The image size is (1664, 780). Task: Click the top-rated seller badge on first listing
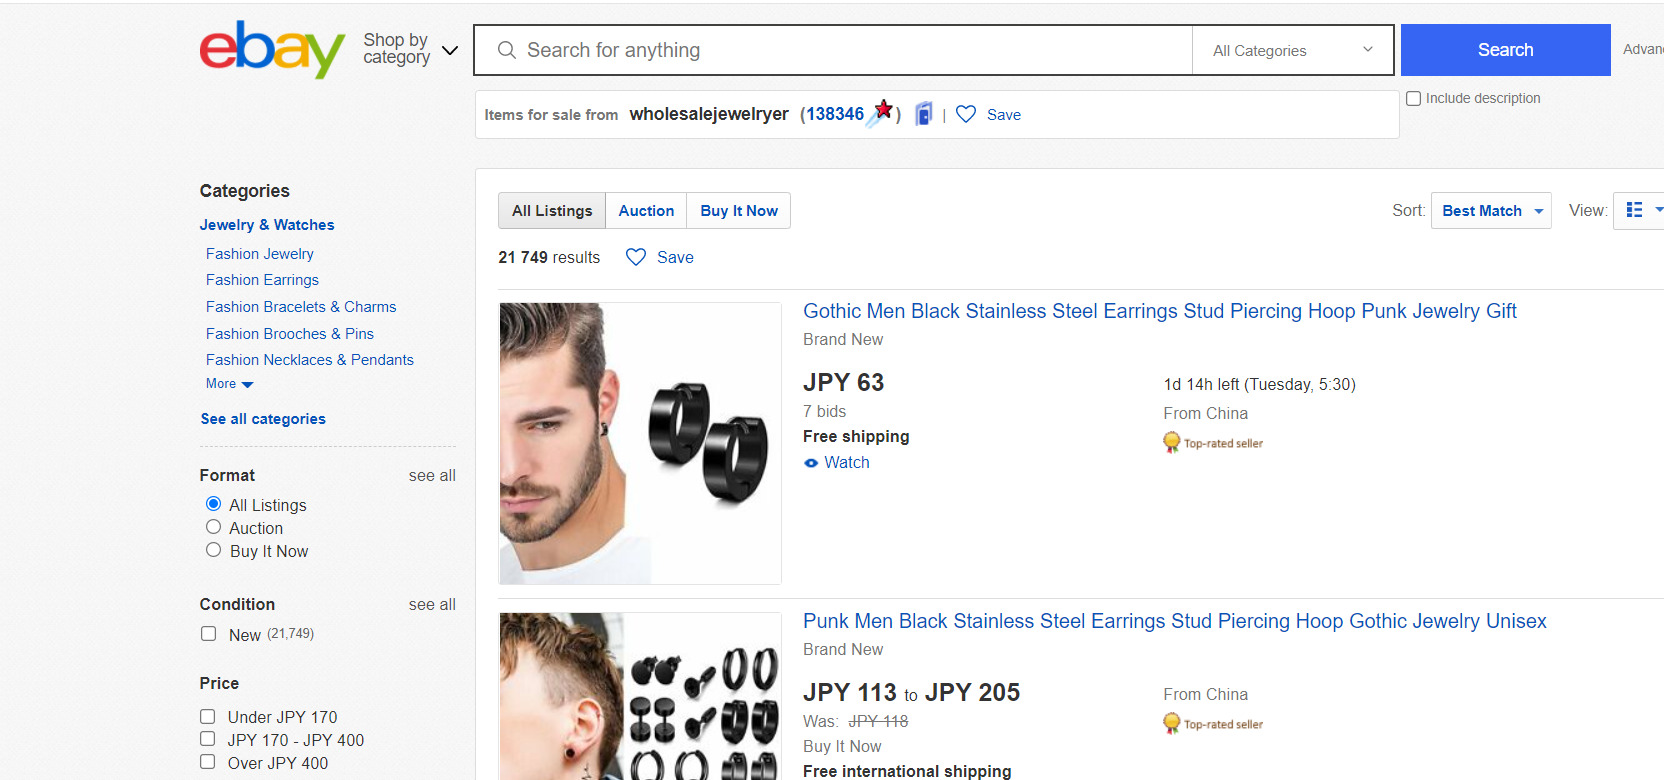coord(1171,442)
